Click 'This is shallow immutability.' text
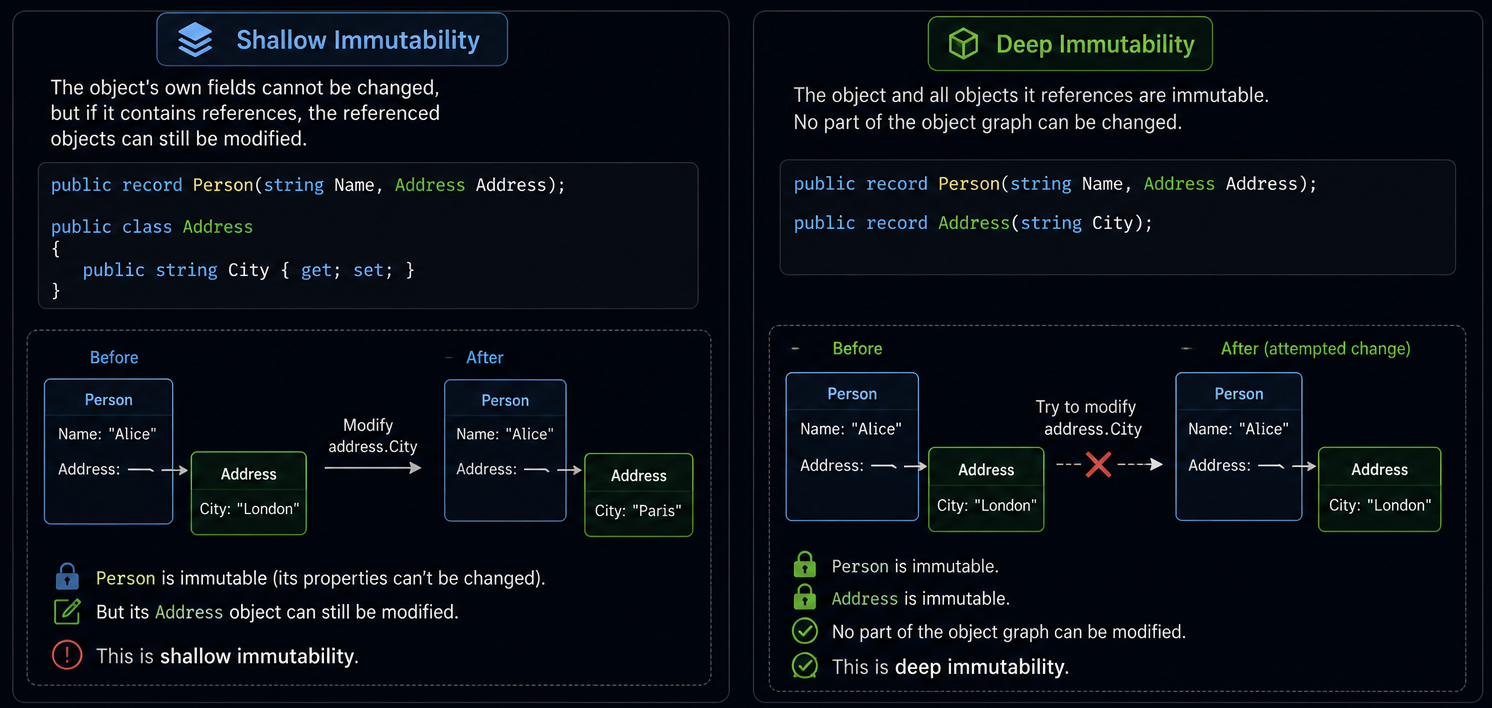1492x708 pixels. coord(227,656)
